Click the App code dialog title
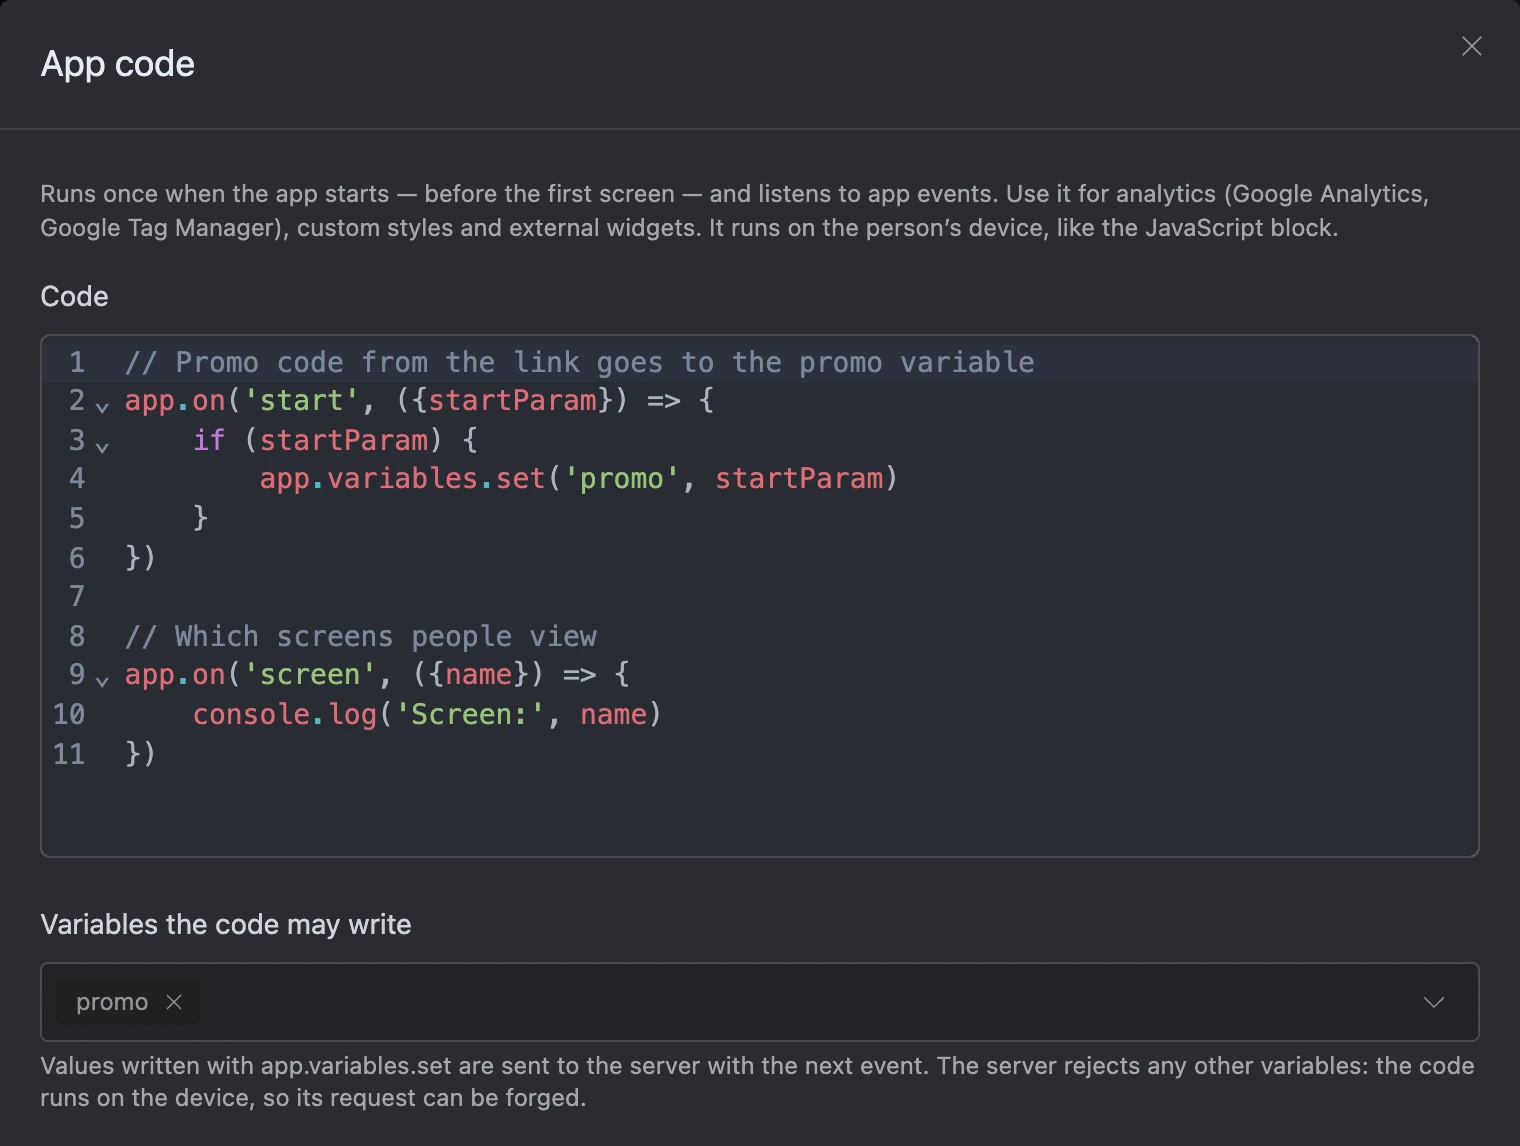Viewport: 1520px width, 1146px height. pyautogui.click(x=118, y=64)
